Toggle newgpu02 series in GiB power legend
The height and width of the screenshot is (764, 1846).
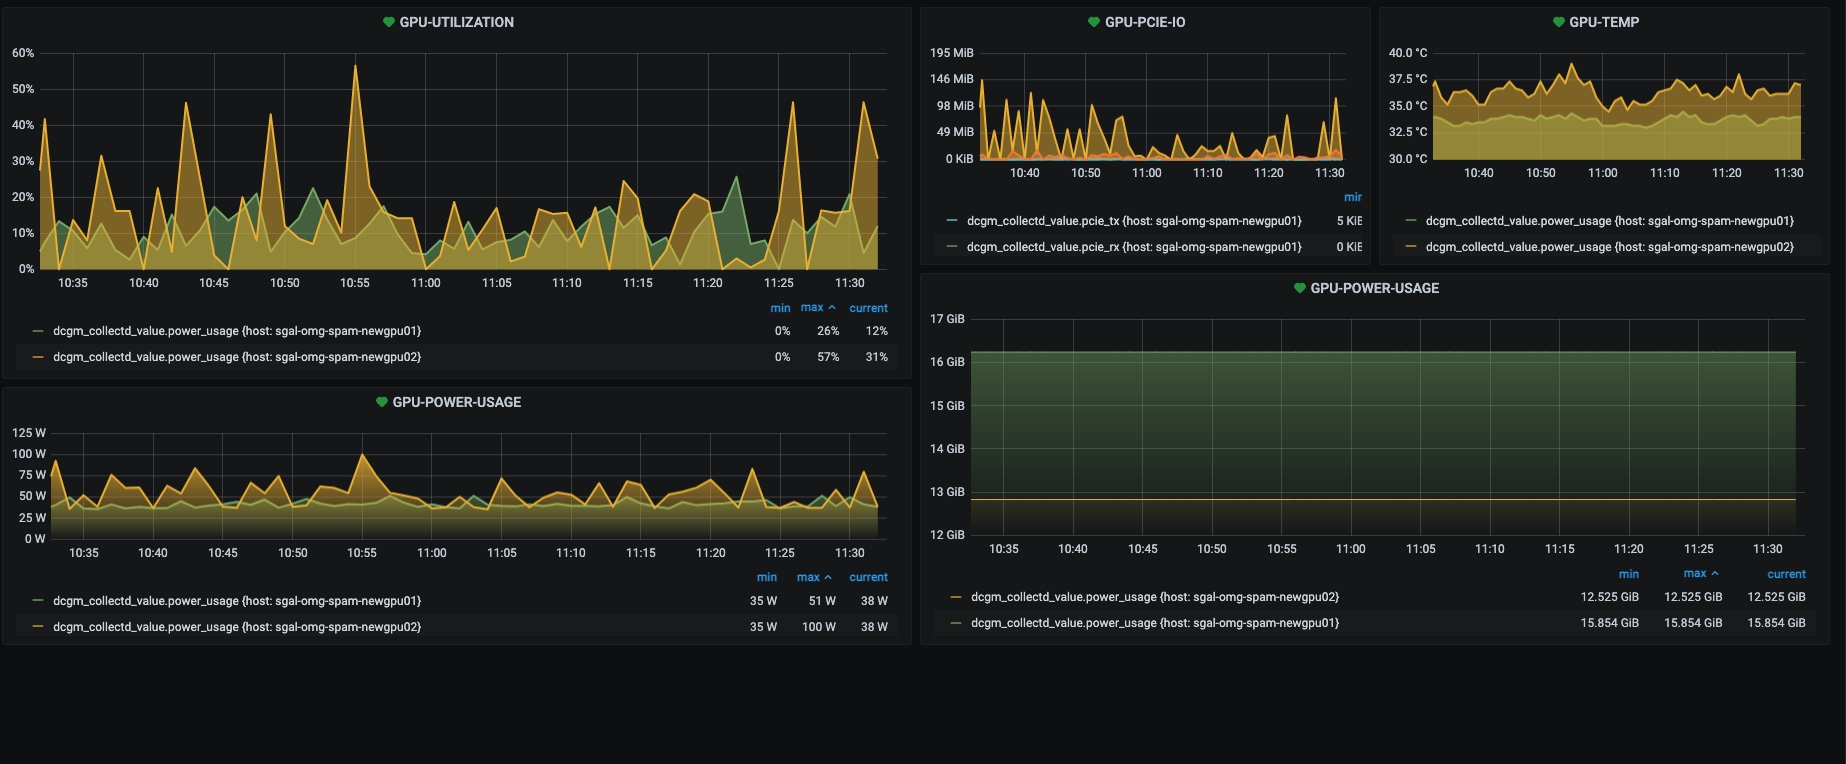point(1155,597)
